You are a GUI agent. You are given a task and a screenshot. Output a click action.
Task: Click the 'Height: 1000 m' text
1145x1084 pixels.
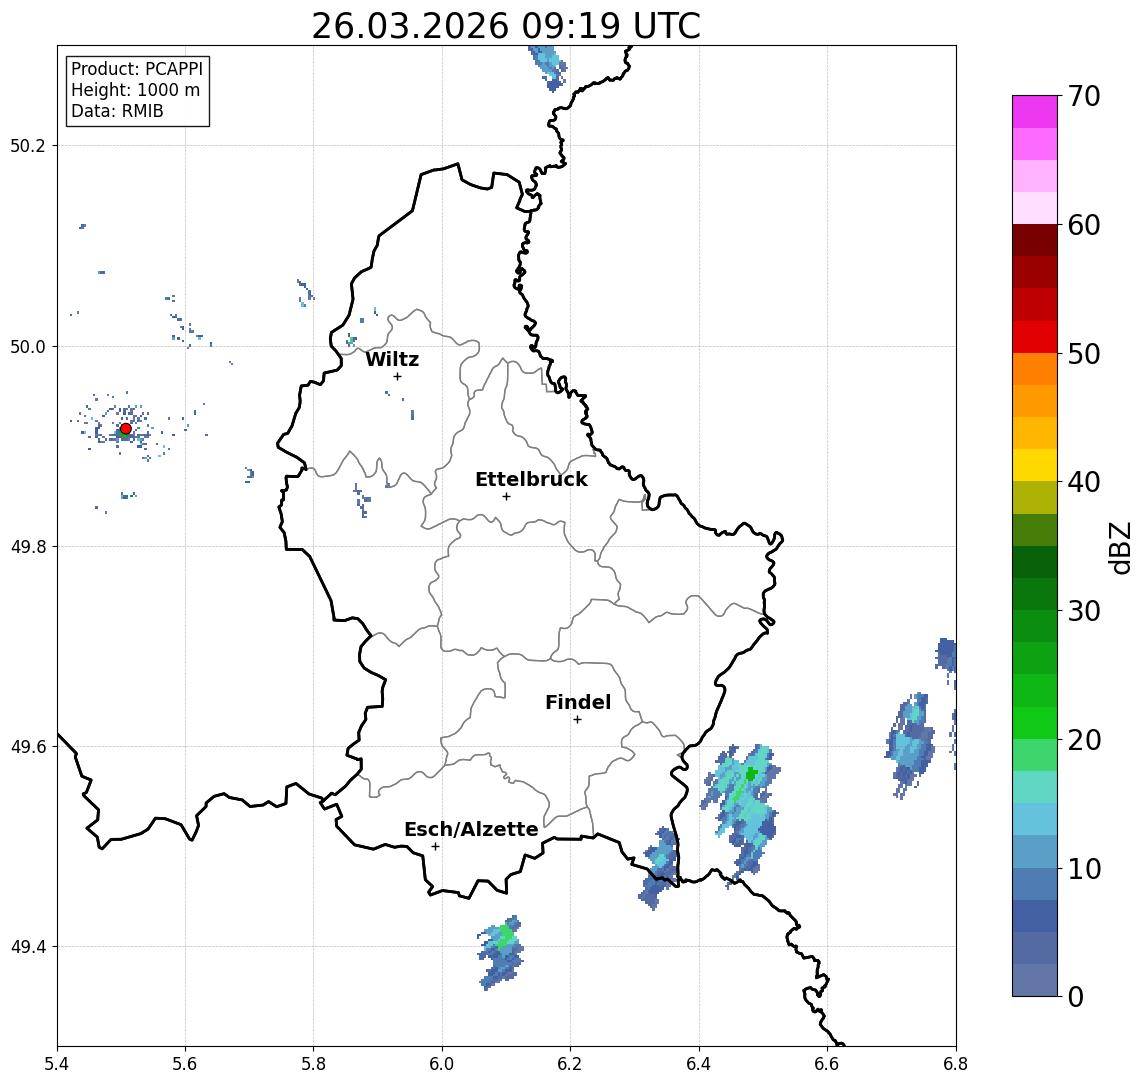[x=135, y=90]
